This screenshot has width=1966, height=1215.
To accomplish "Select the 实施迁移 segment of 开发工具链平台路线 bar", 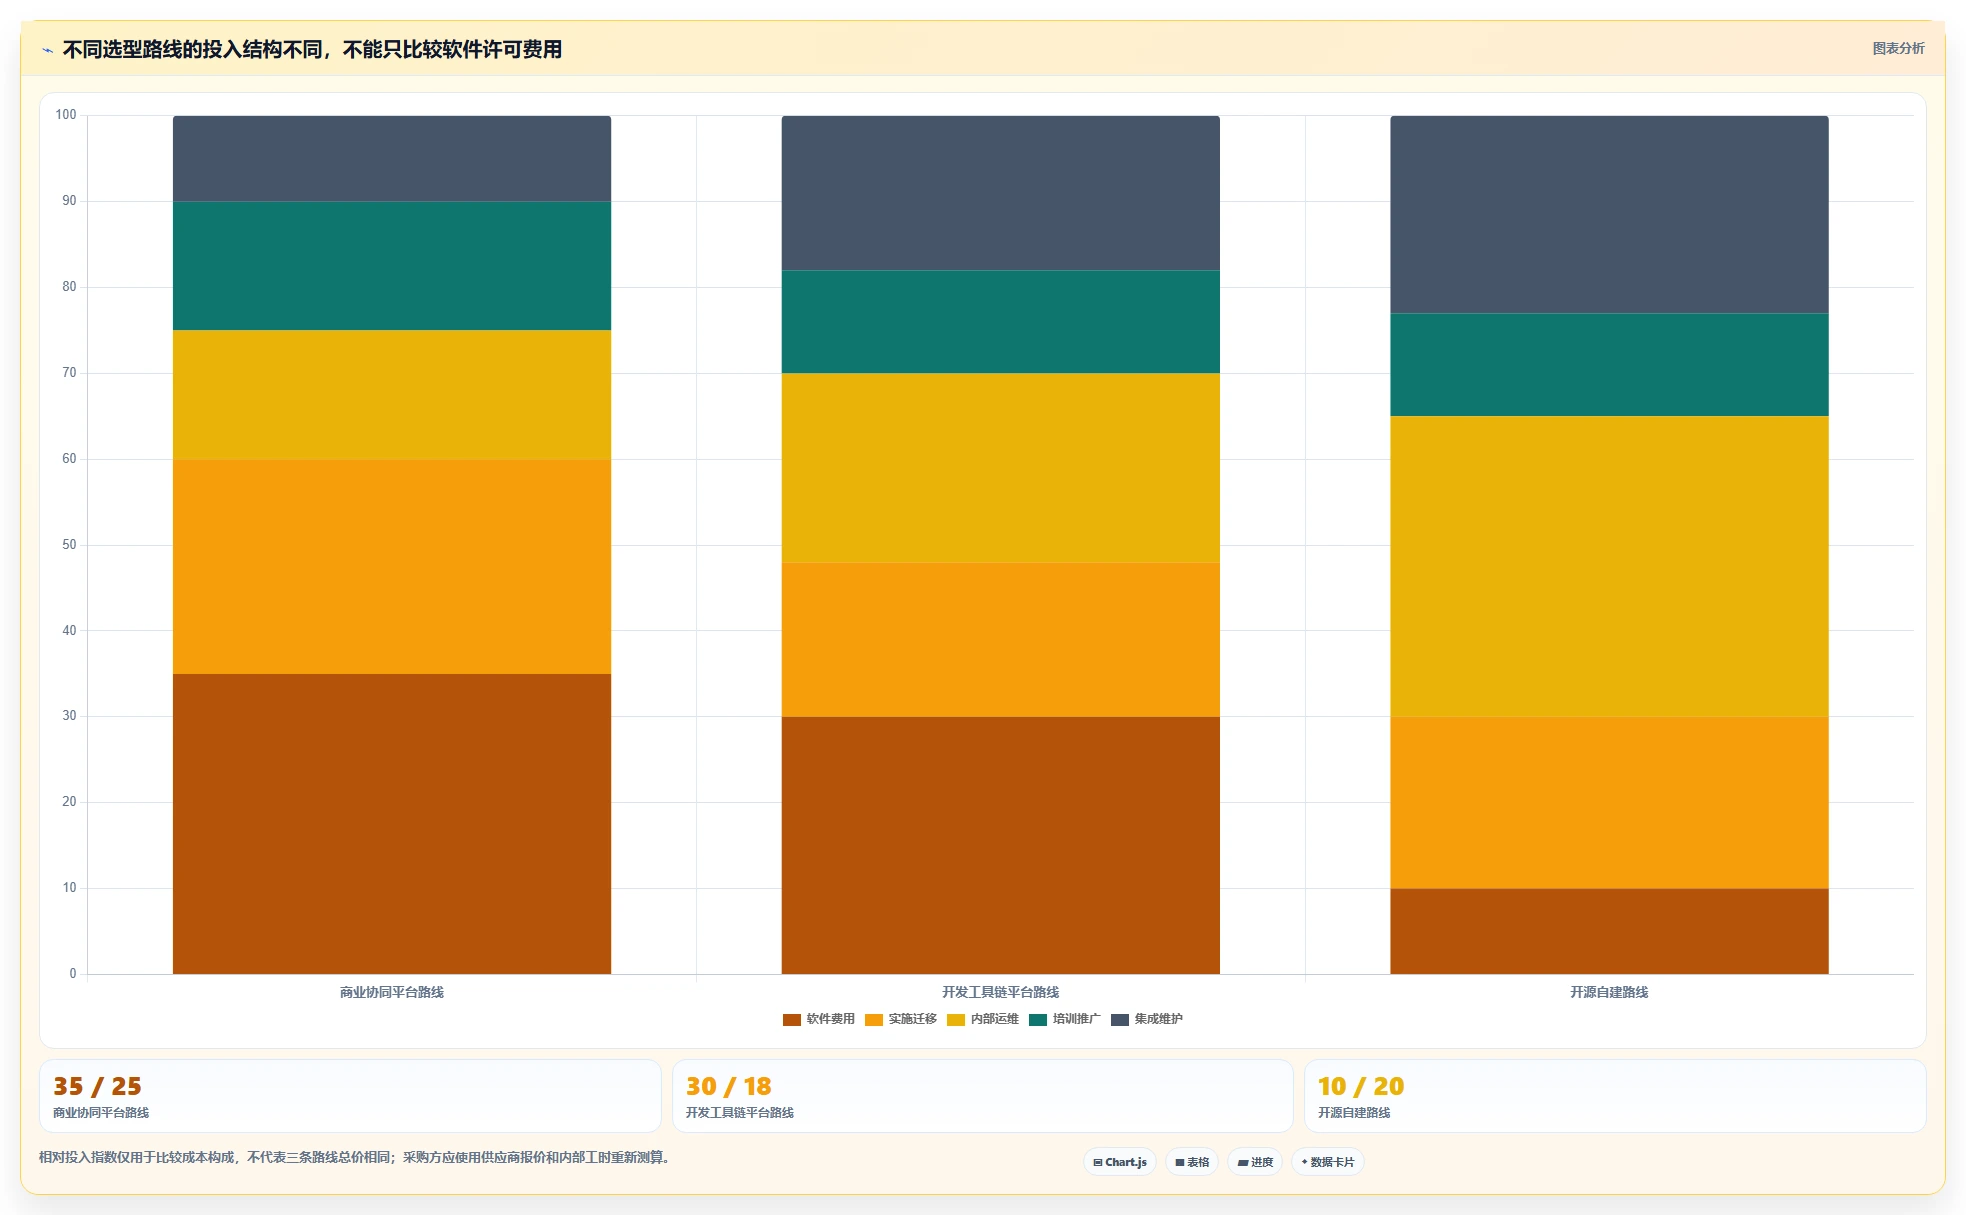I will click(1000, 640).
